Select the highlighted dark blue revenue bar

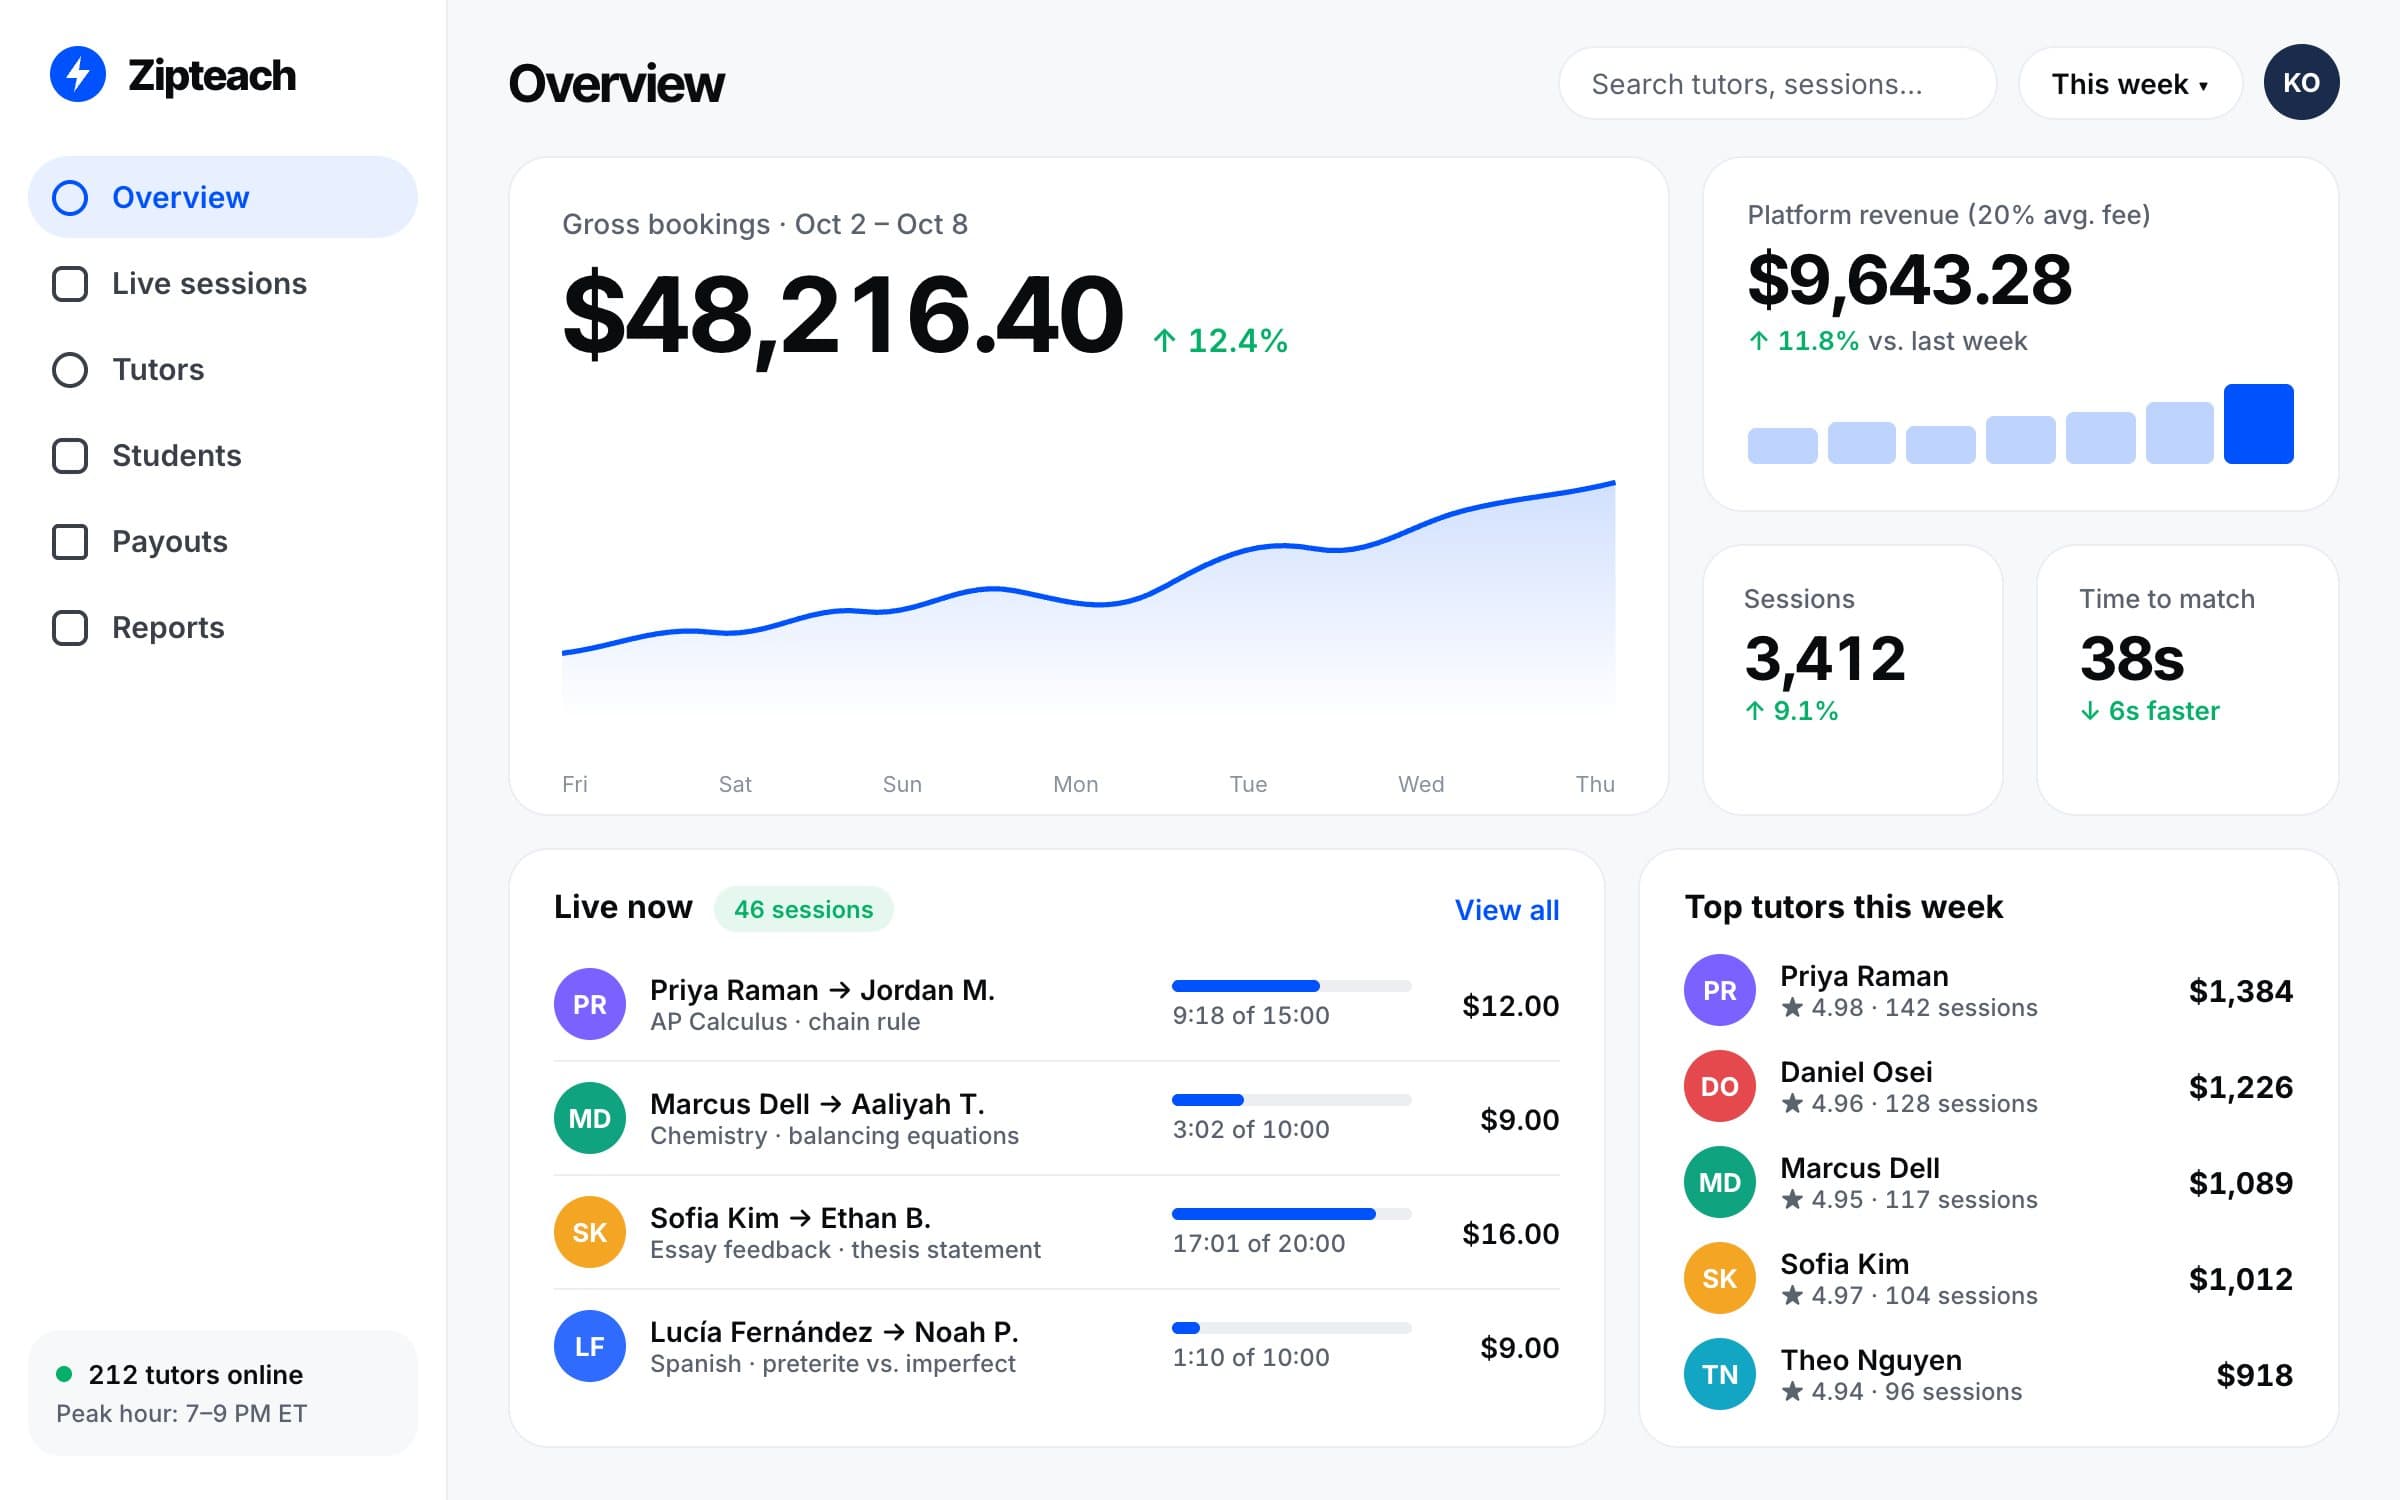tap(2258, 424)
